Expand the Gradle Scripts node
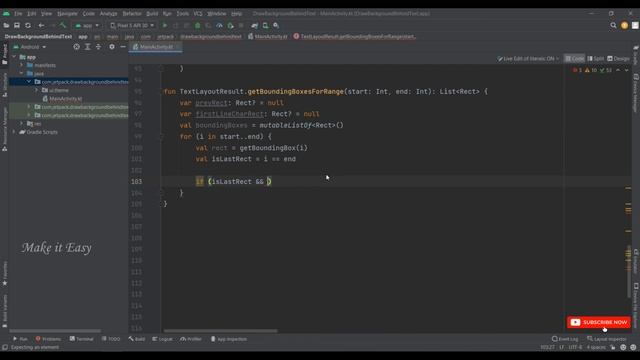The width and height of the screenshot is (640, 360). tap(15, 132)
